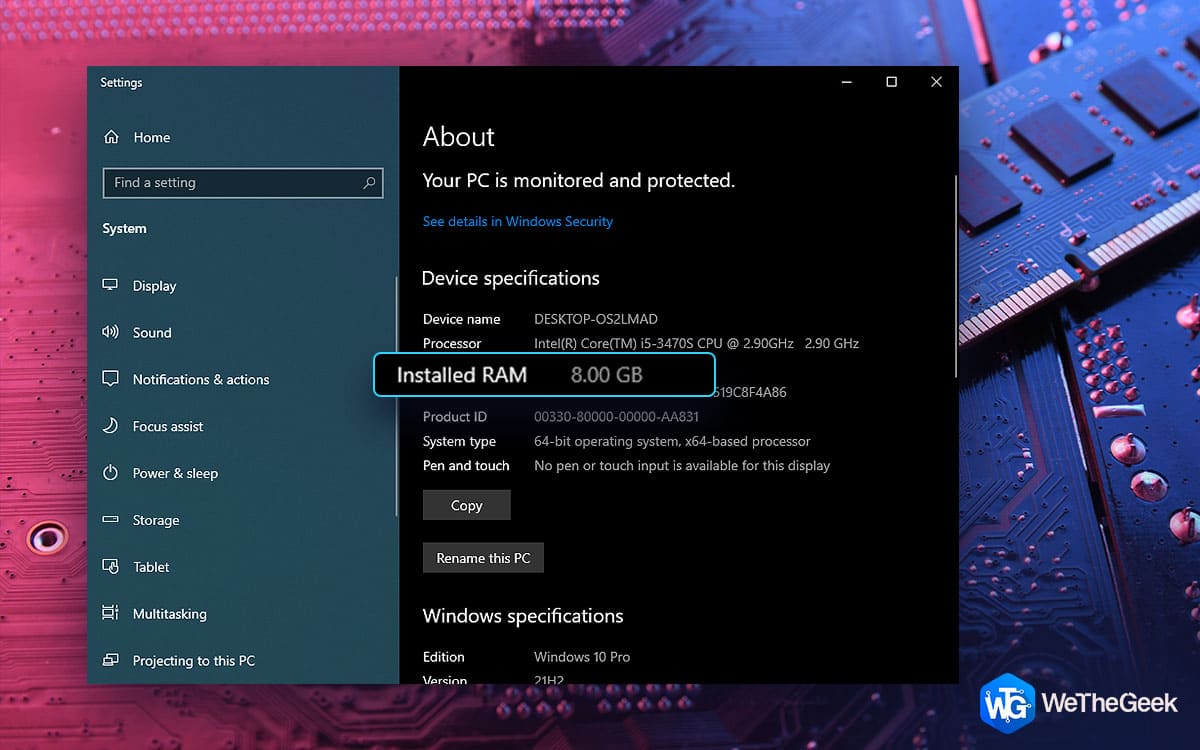Select the Storage drive icon
This screenshot has height=750, width=1200.
click(111, 520)
